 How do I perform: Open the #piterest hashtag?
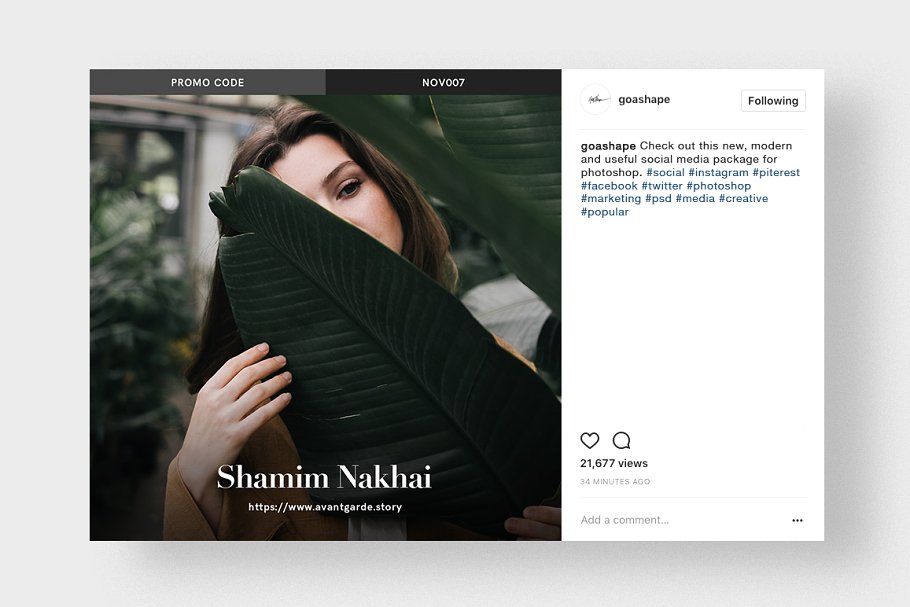pos(776,172)
